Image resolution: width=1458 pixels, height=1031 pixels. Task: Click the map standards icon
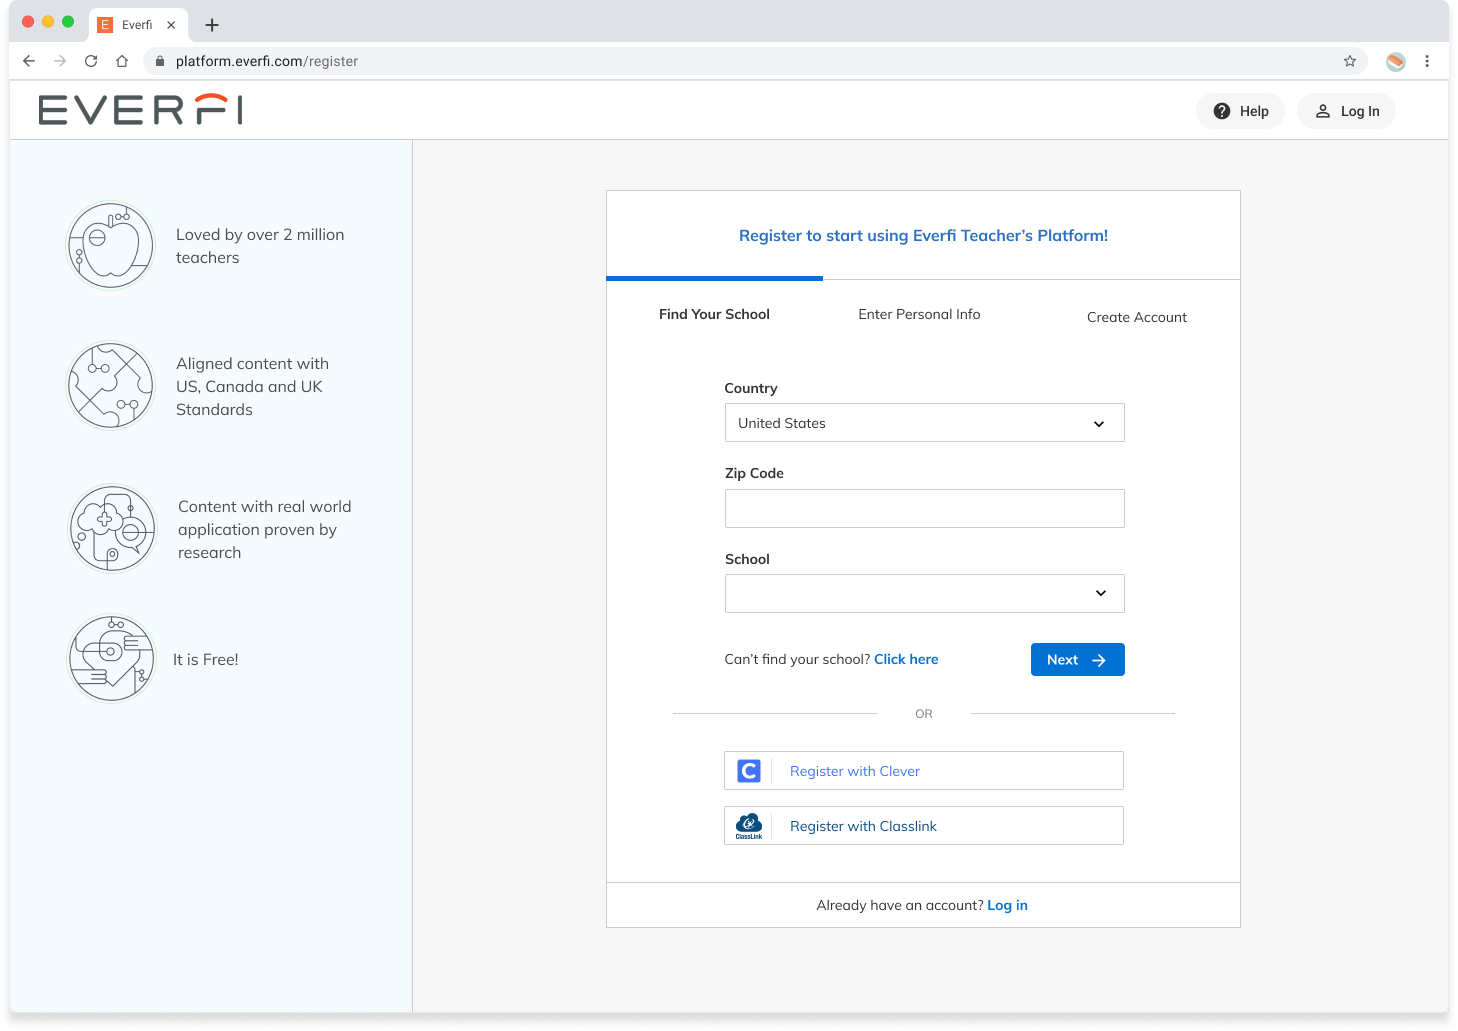click(x=111, y=386)
